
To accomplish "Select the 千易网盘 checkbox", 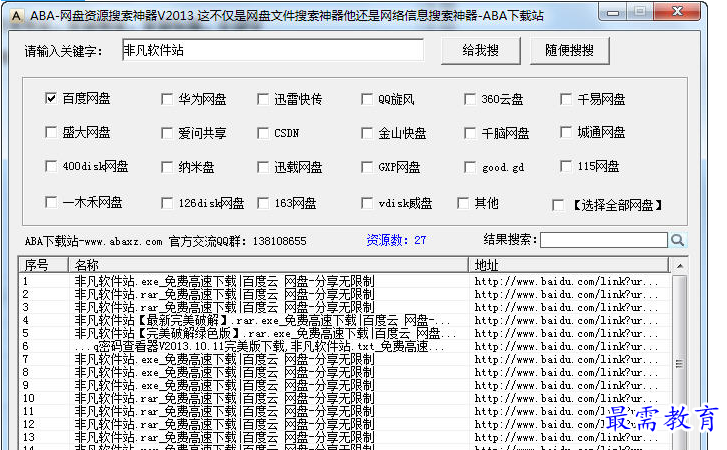I will tap(566, 99).
